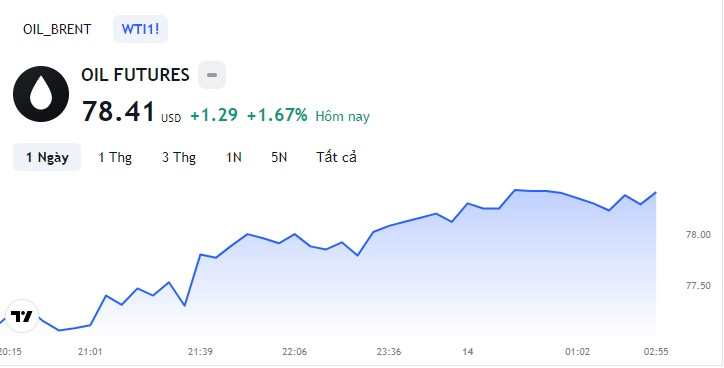This screenshot has width=724, height=368.
Task: Show the 1N yearly range
Action: tap(234, 157)
